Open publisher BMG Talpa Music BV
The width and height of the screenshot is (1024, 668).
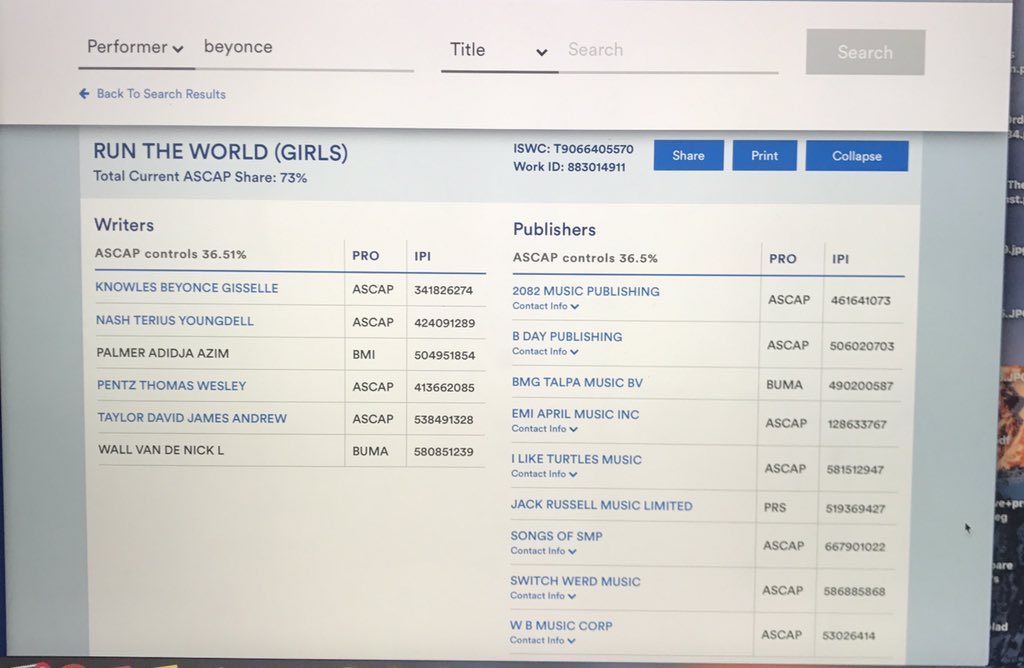point(577,382)
